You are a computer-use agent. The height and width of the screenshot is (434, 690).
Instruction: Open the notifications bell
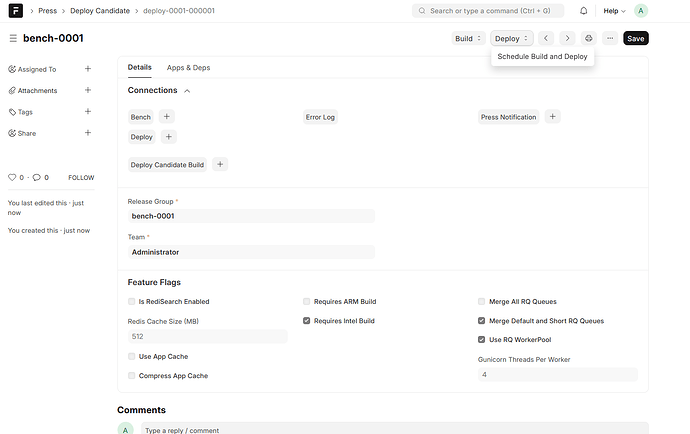584,11
